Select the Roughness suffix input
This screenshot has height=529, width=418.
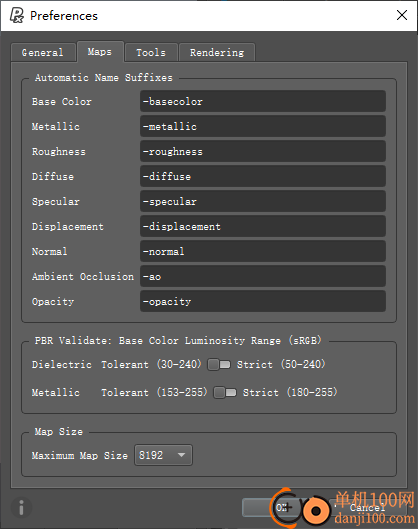pyautogui.click(x=263, y=151)
